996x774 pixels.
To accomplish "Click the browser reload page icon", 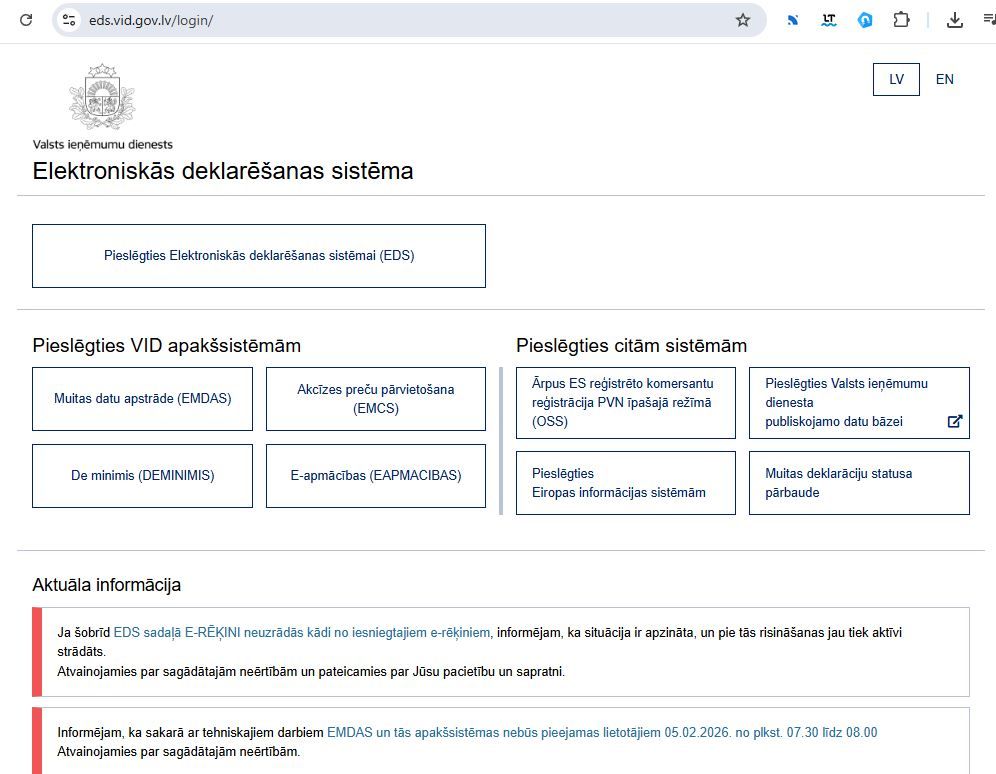I will [x=26, y=20].
